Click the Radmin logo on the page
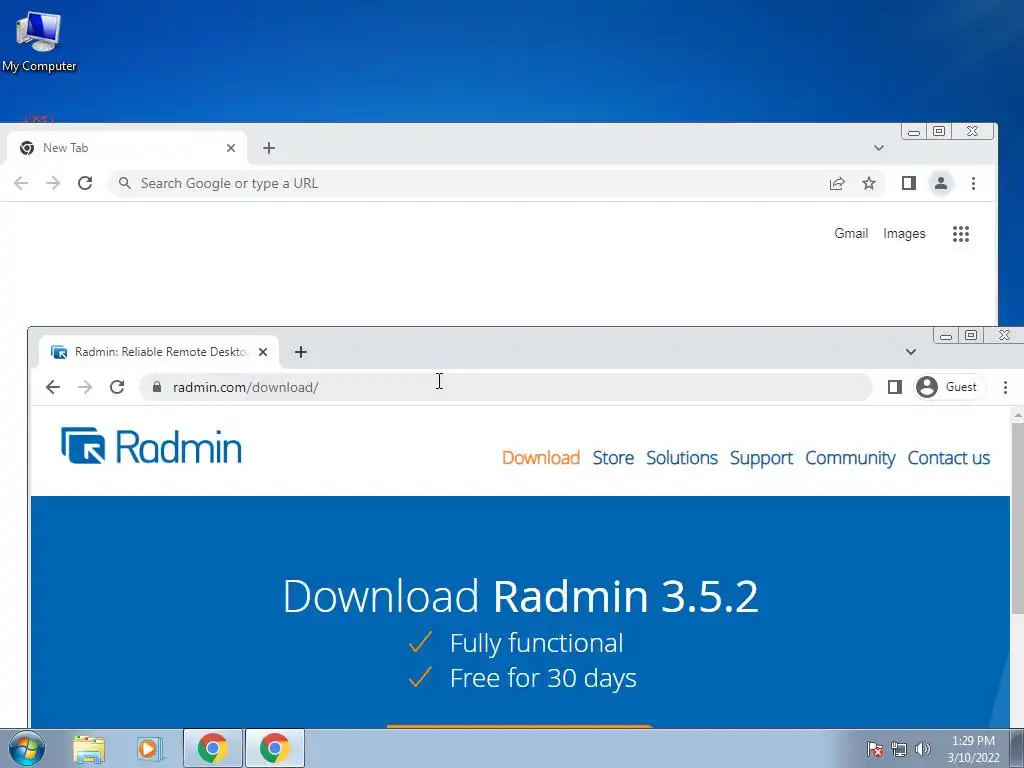 (151, 446)
